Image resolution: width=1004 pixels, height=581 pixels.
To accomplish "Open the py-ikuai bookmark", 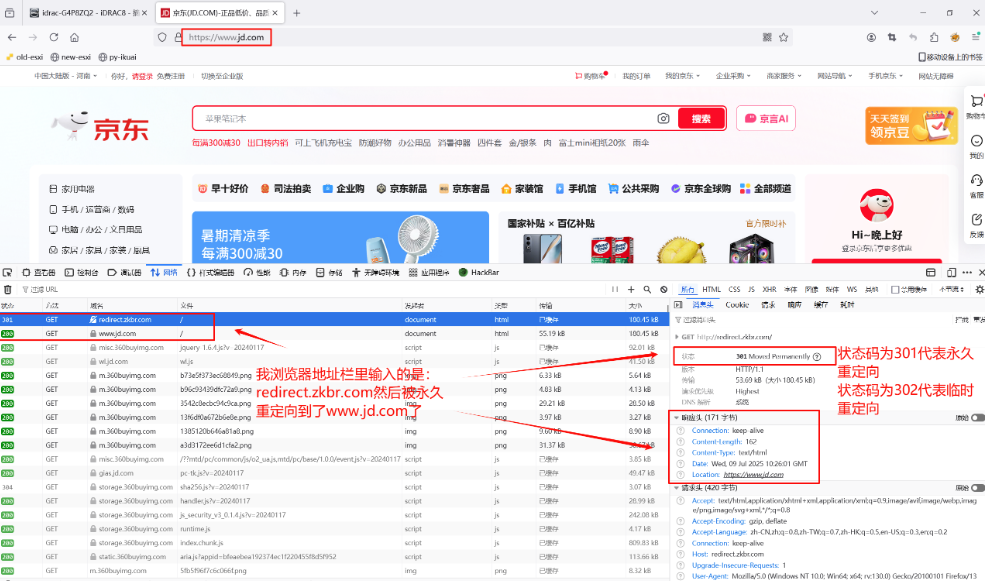I will pyautogui.click(x=117, y=57).
